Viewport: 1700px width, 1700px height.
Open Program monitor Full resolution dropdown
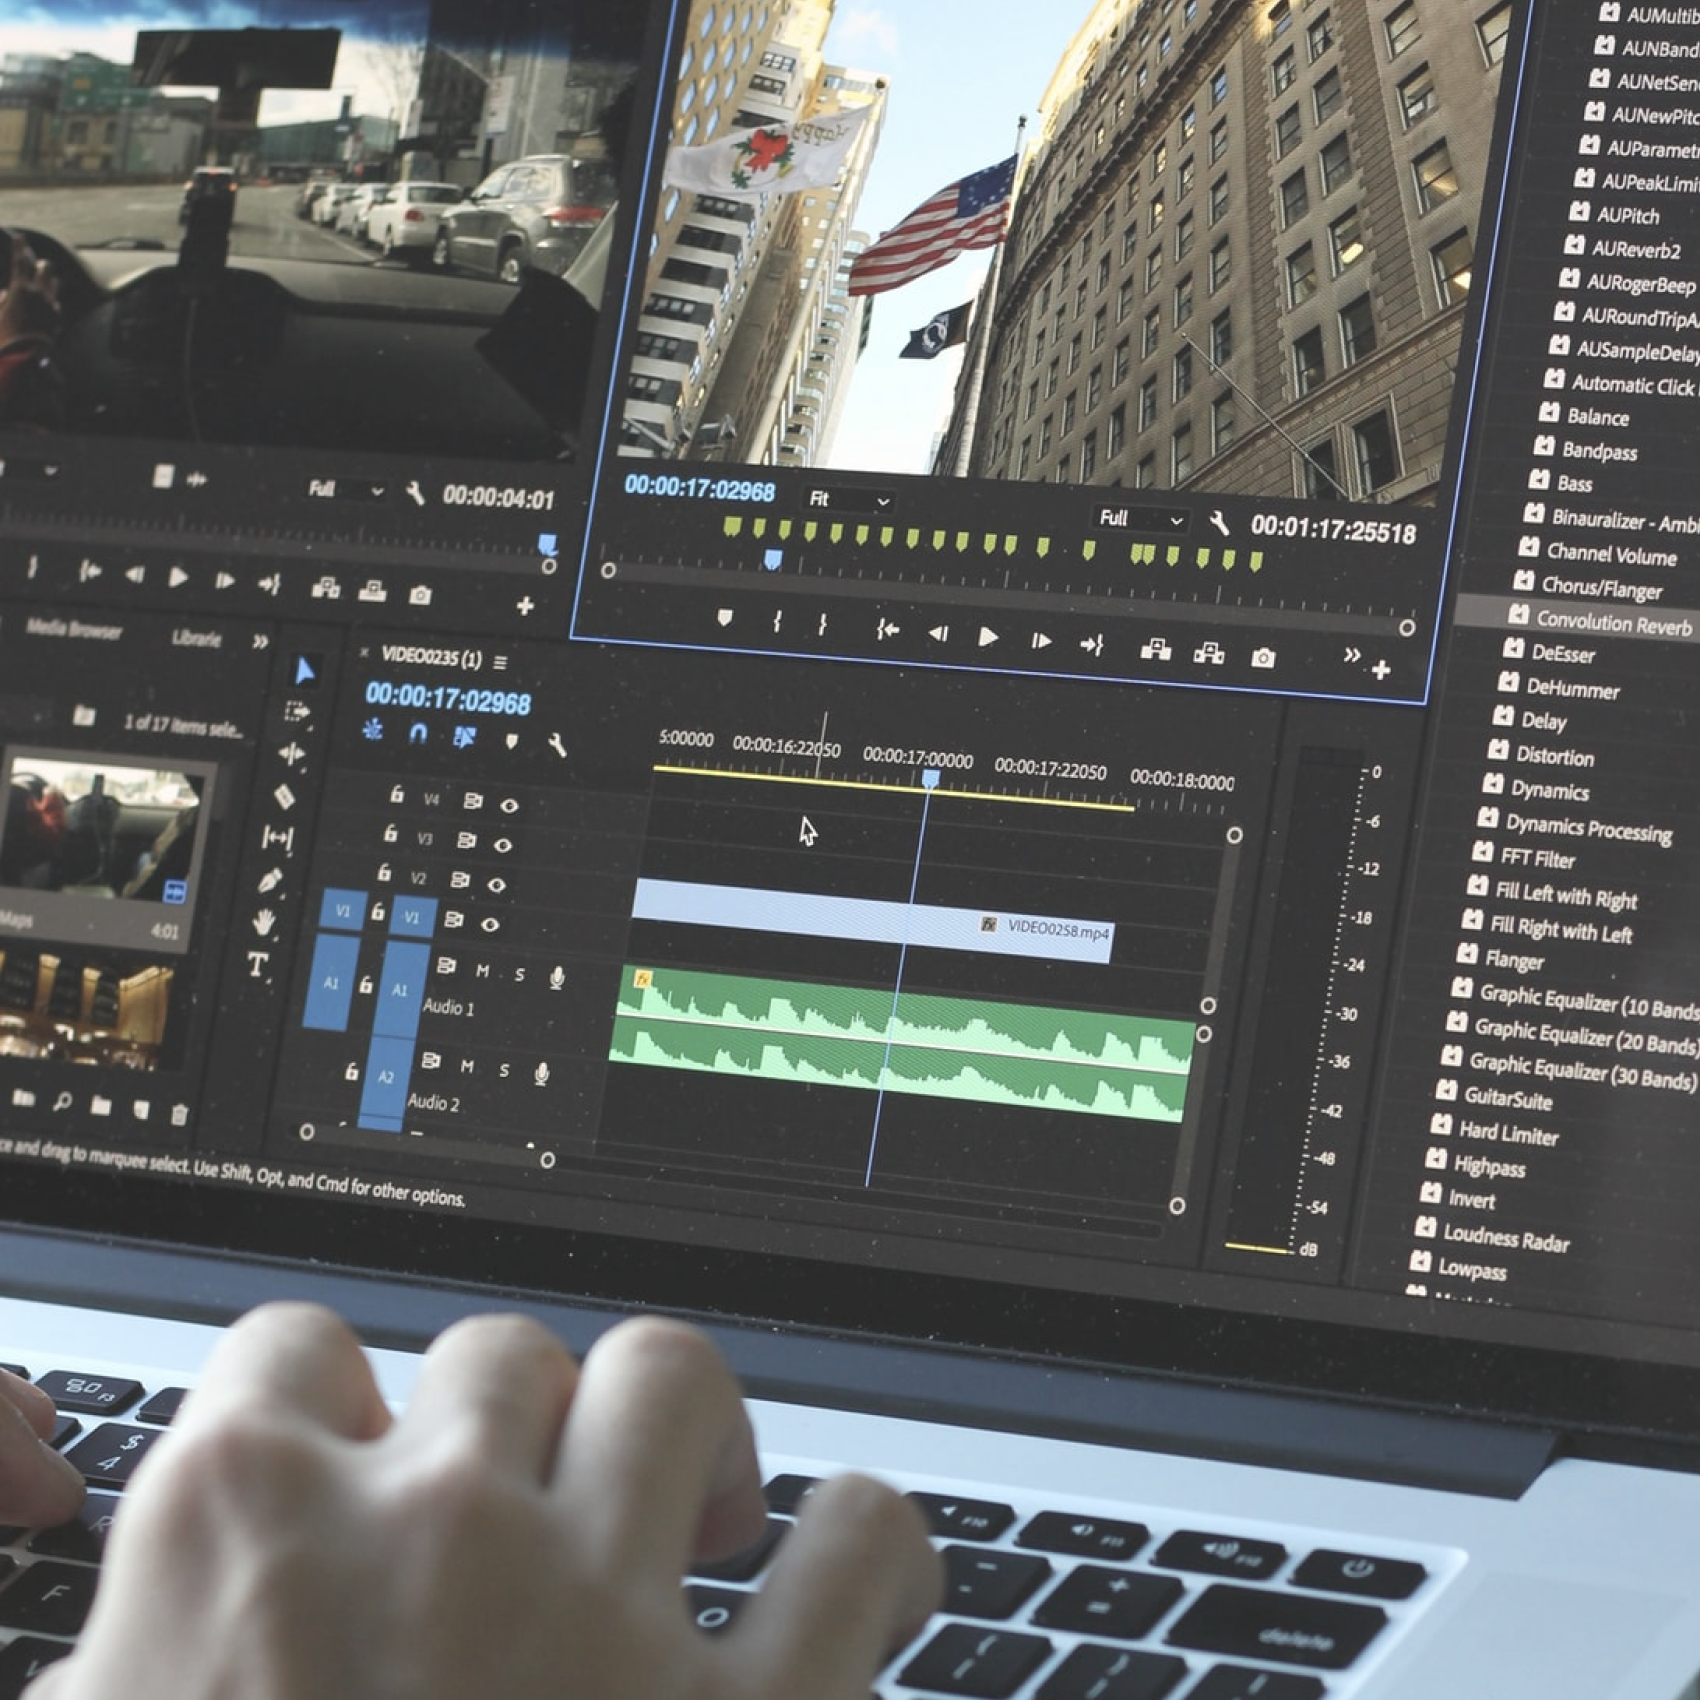pyautogui.click(x=1140, y=519)
